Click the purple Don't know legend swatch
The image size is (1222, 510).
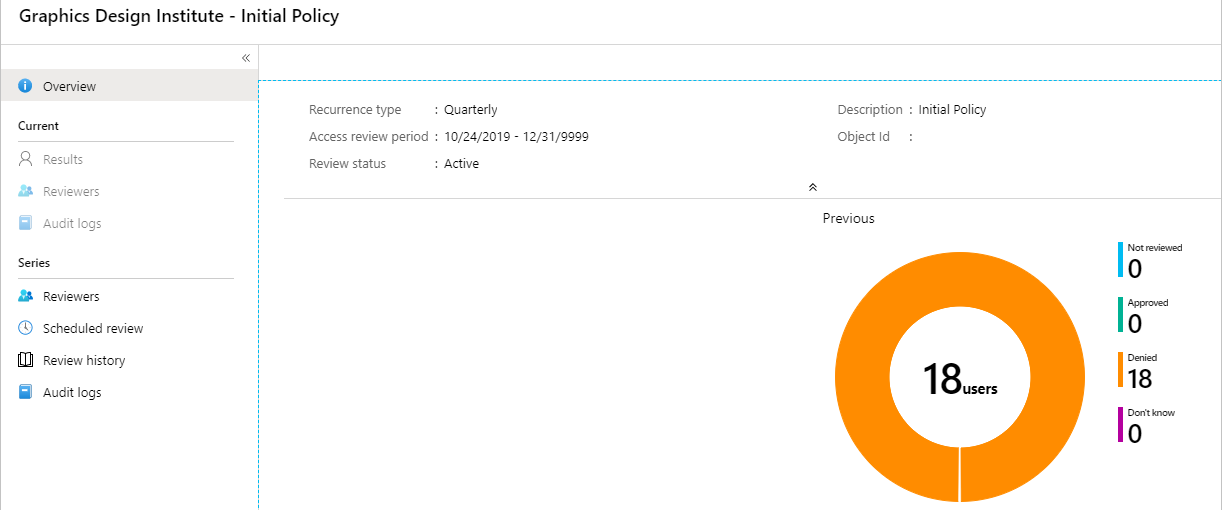pos(1120,424)
